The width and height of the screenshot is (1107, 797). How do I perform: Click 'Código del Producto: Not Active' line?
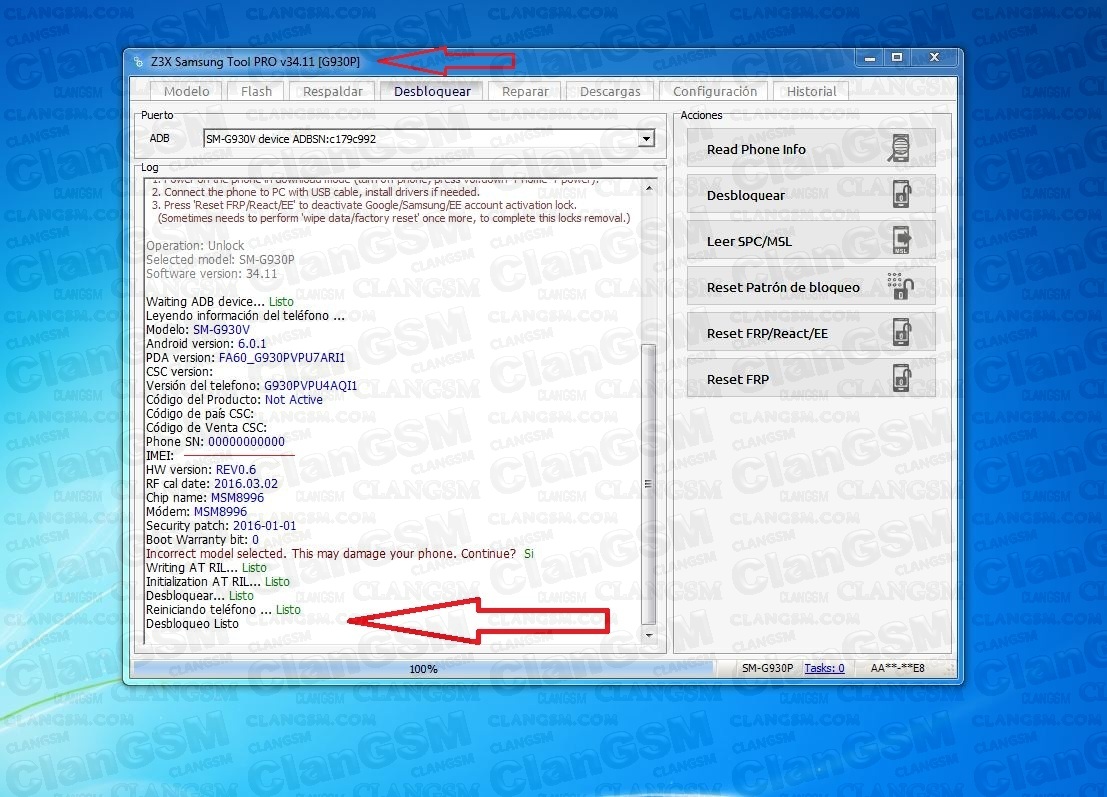coord(234,400)
